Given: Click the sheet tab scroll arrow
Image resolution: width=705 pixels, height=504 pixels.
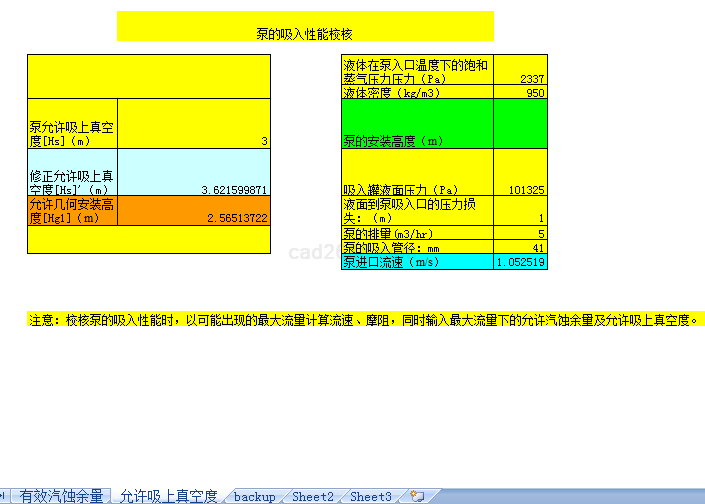Looking at the screenshot, I should [x=3, y=496].
